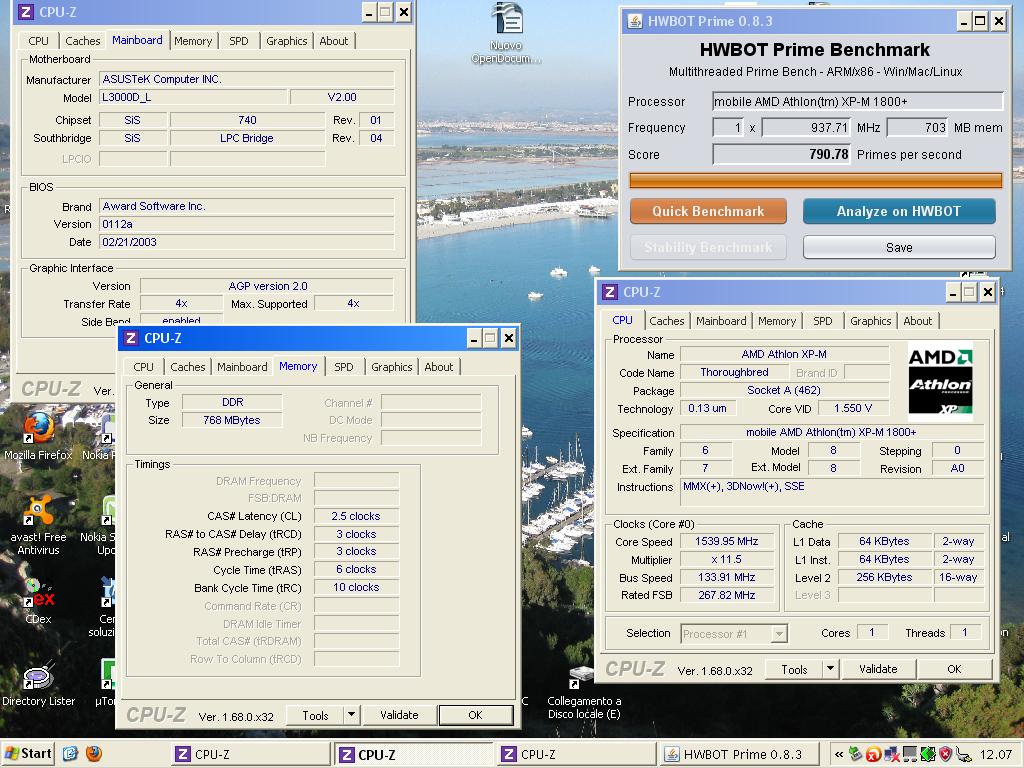This screenshot has width=1024, height=768.
Task: Click the orange HWBOT benchmark progress bar
Action: point(815,180)
